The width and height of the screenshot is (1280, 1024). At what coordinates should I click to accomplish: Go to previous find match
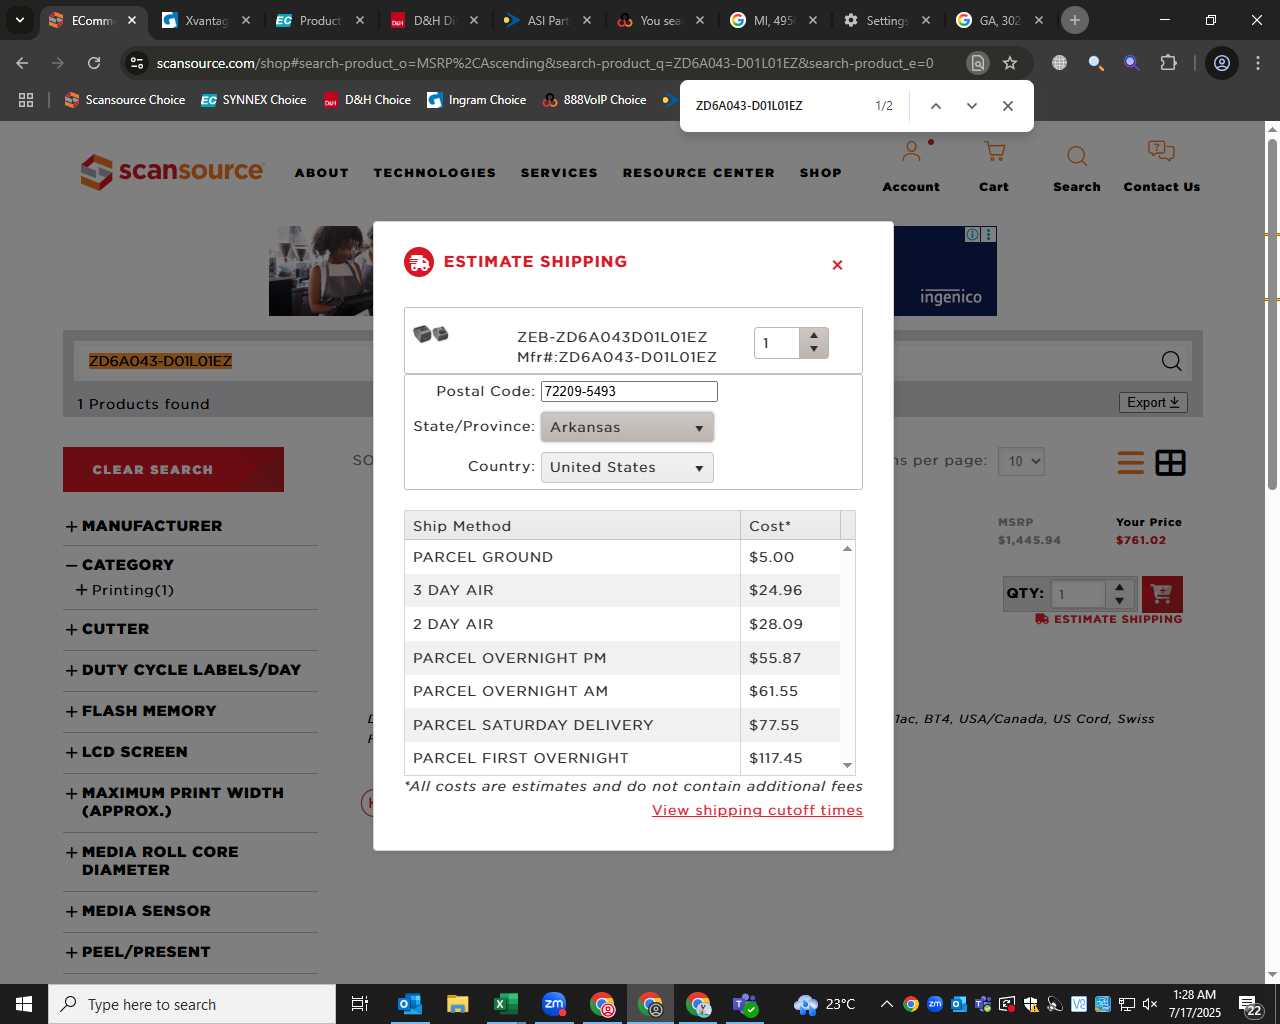(935, 106)
